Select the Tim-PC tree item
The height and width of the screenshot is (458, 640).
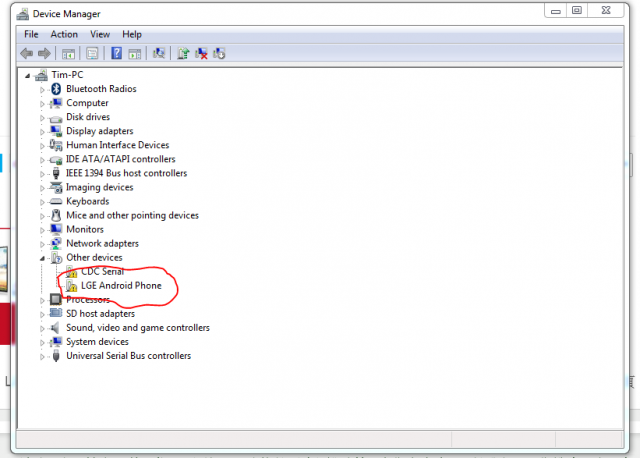pos(67,75)
